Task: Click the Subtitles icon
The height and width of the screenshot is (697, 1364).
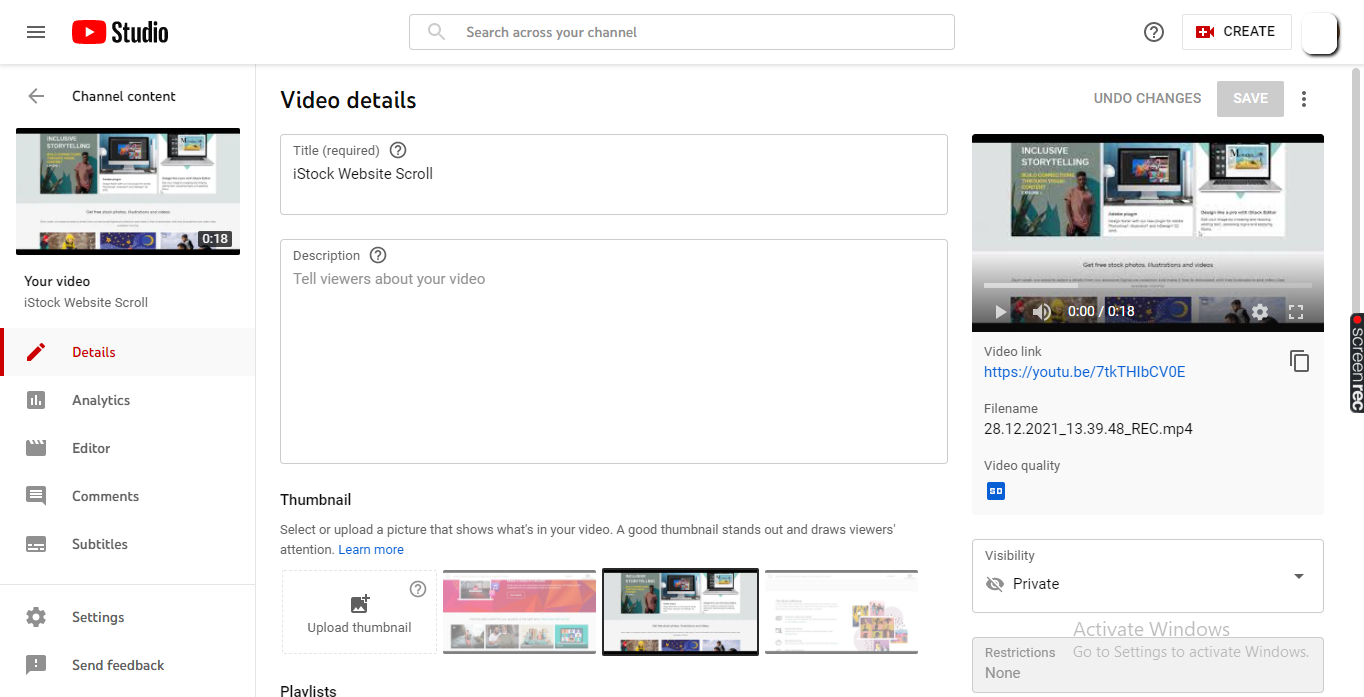Action: pyautogui.click(x=36, y=544)
